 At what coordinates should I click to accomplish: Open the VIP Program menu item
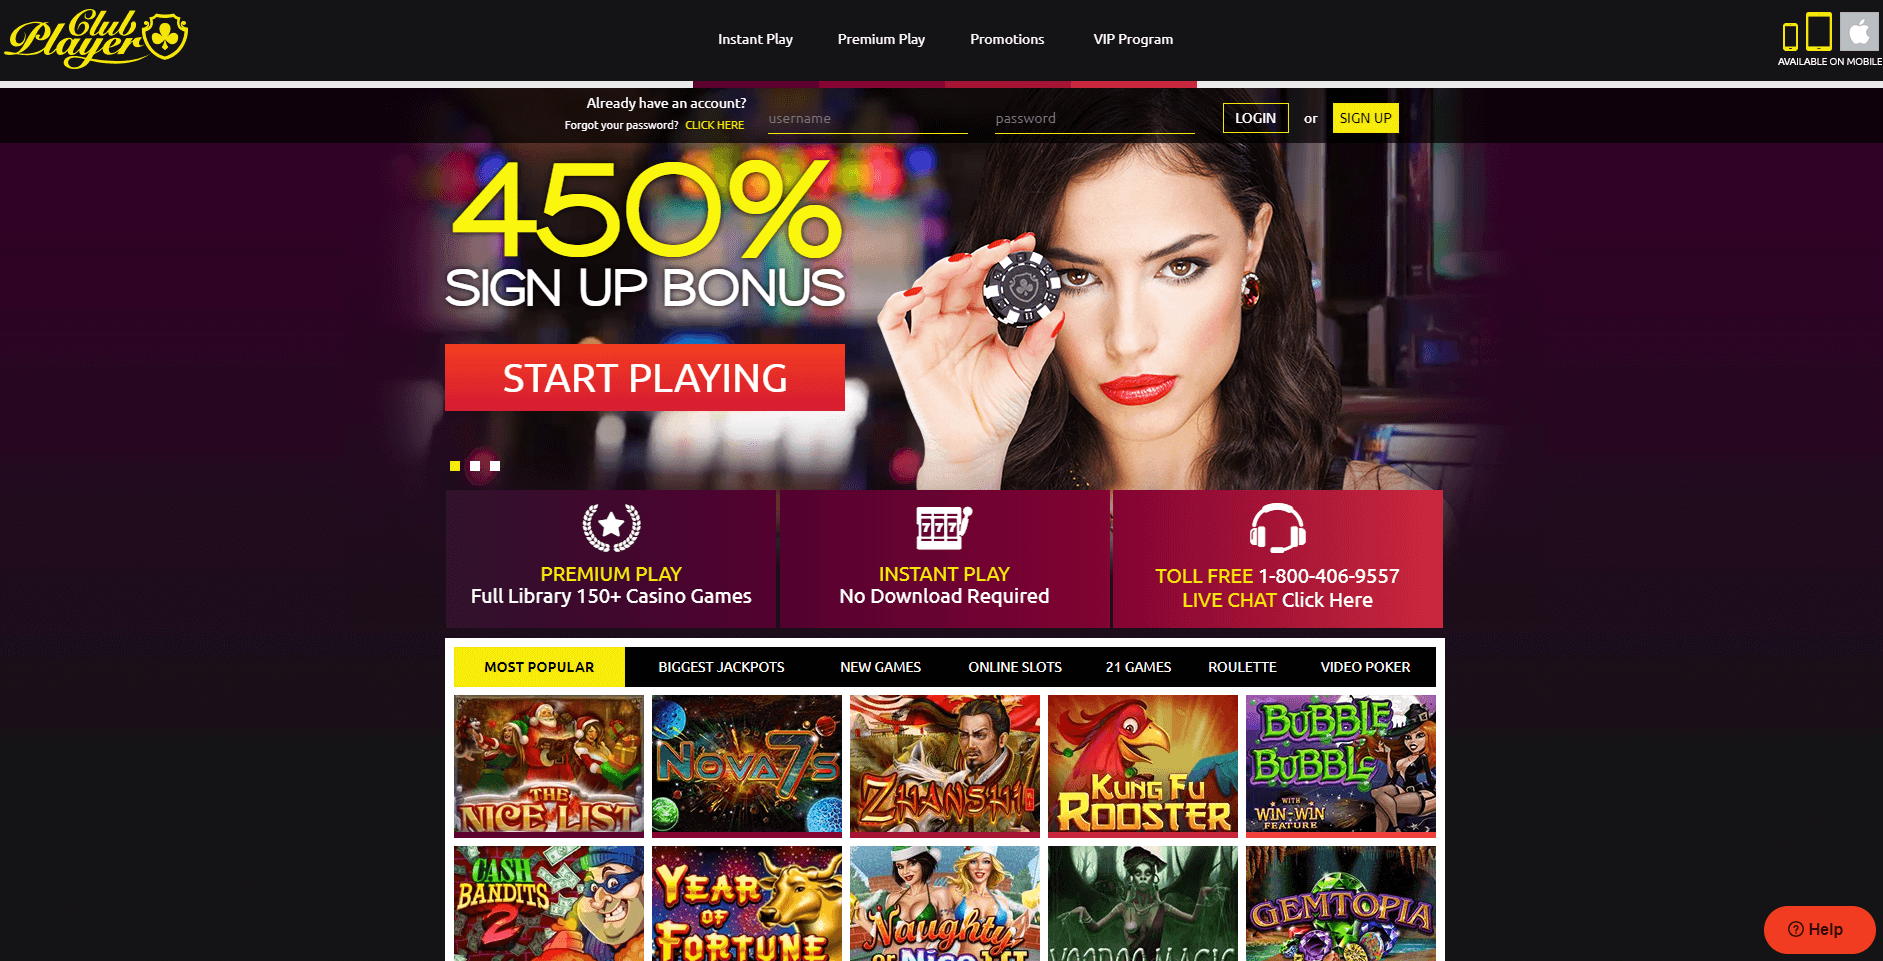[x=1133, y=39]
